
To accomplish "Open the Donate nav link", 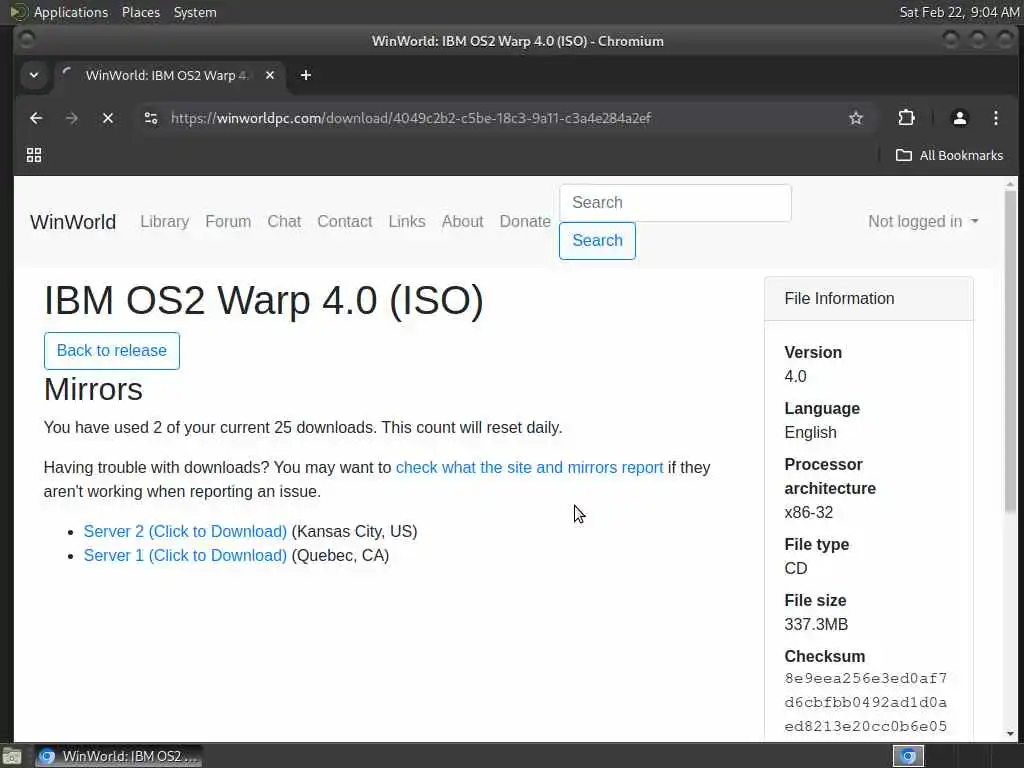I will click(525, 221).
